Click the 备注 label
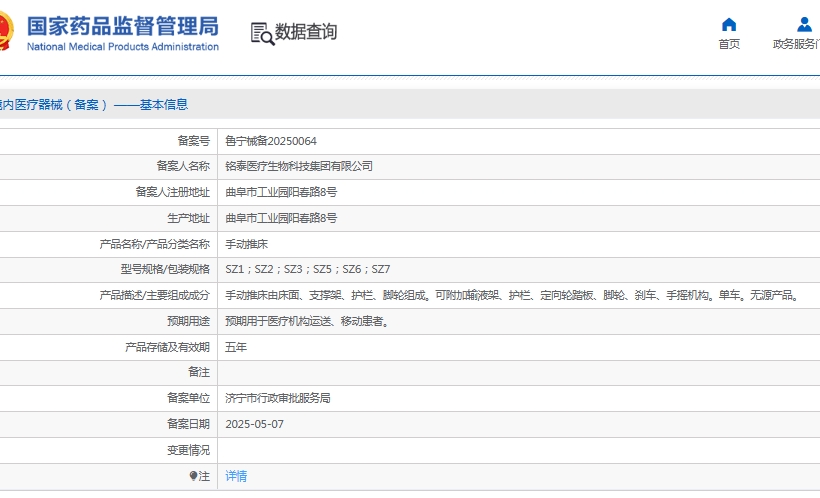 coord(199,372)
